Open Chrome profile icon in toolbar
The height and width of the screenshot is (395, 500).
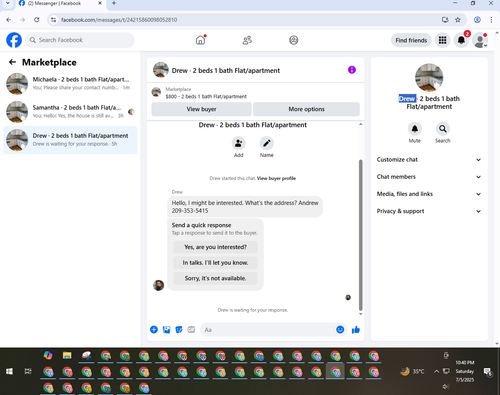477,20
